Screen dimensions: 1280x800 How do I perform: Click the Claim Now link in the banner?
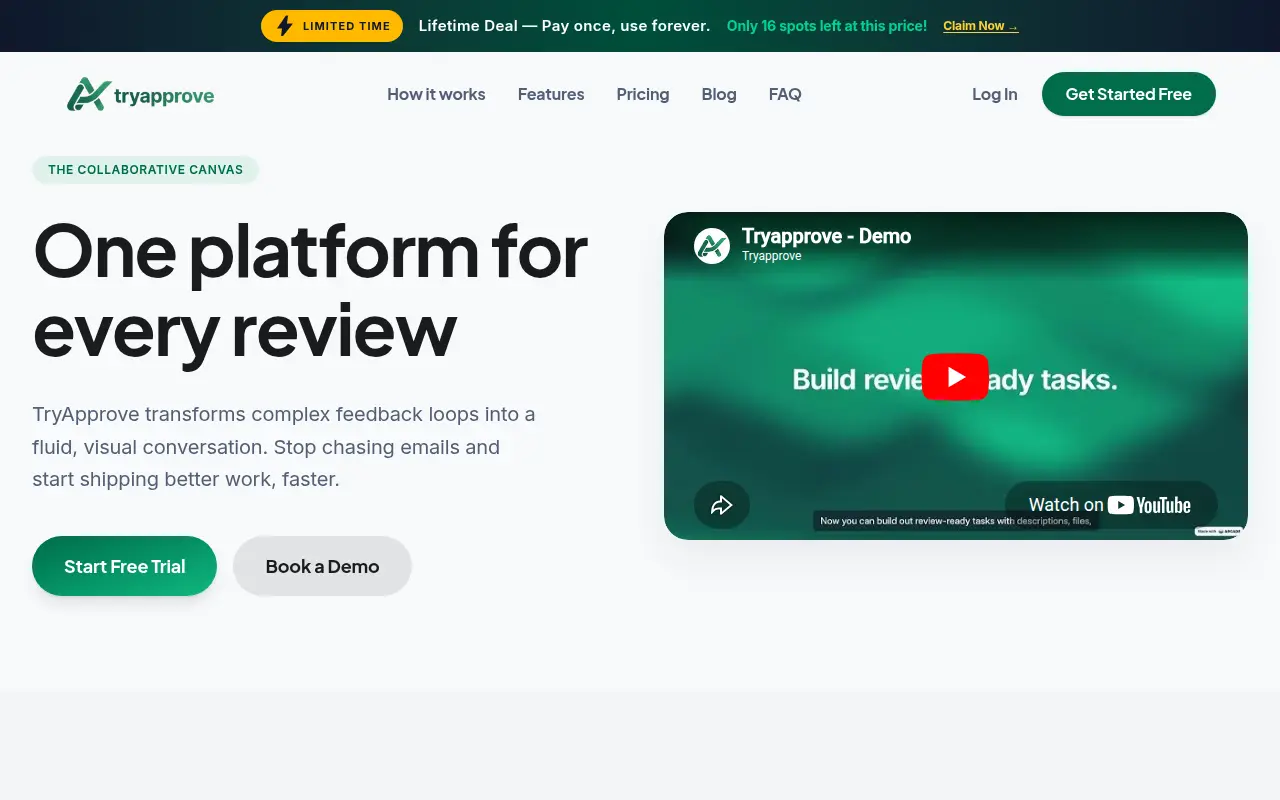coord(981,26)
